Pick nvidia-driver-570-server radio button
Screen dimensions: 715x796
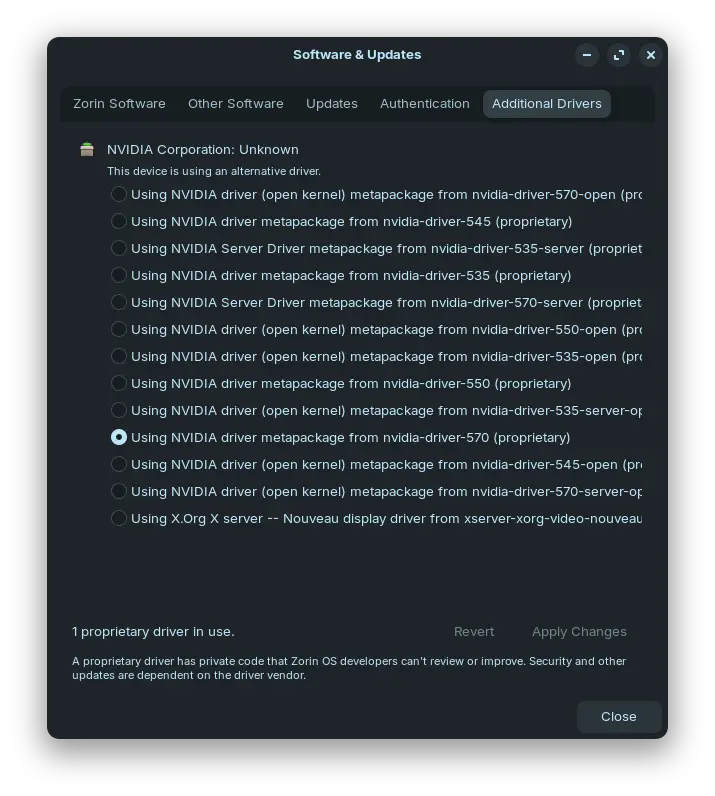pos(119,302)
